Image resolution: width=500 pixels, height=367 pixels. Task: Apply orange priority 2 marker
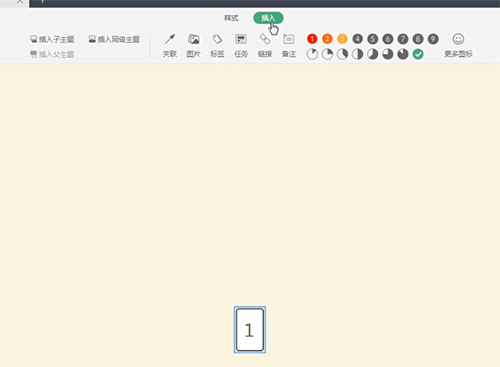(x=327, y=39)
